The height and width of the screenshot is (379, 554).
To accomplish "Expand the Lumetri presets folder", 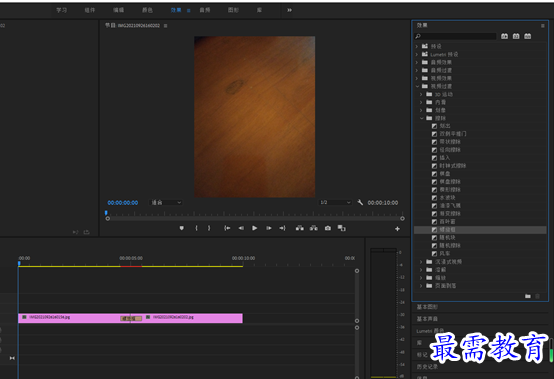I will [417, 54].
